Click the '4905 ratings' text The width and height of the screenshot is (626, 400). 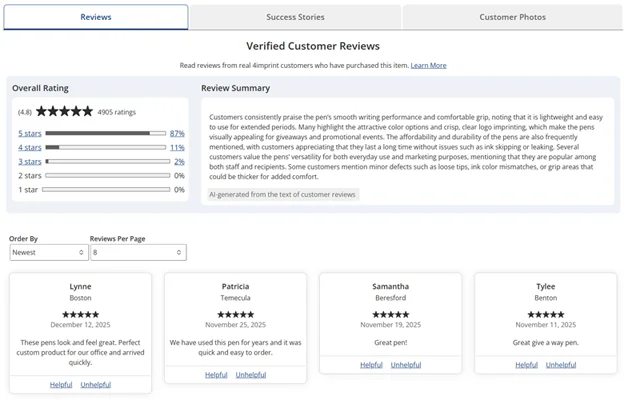pos(117,112)
